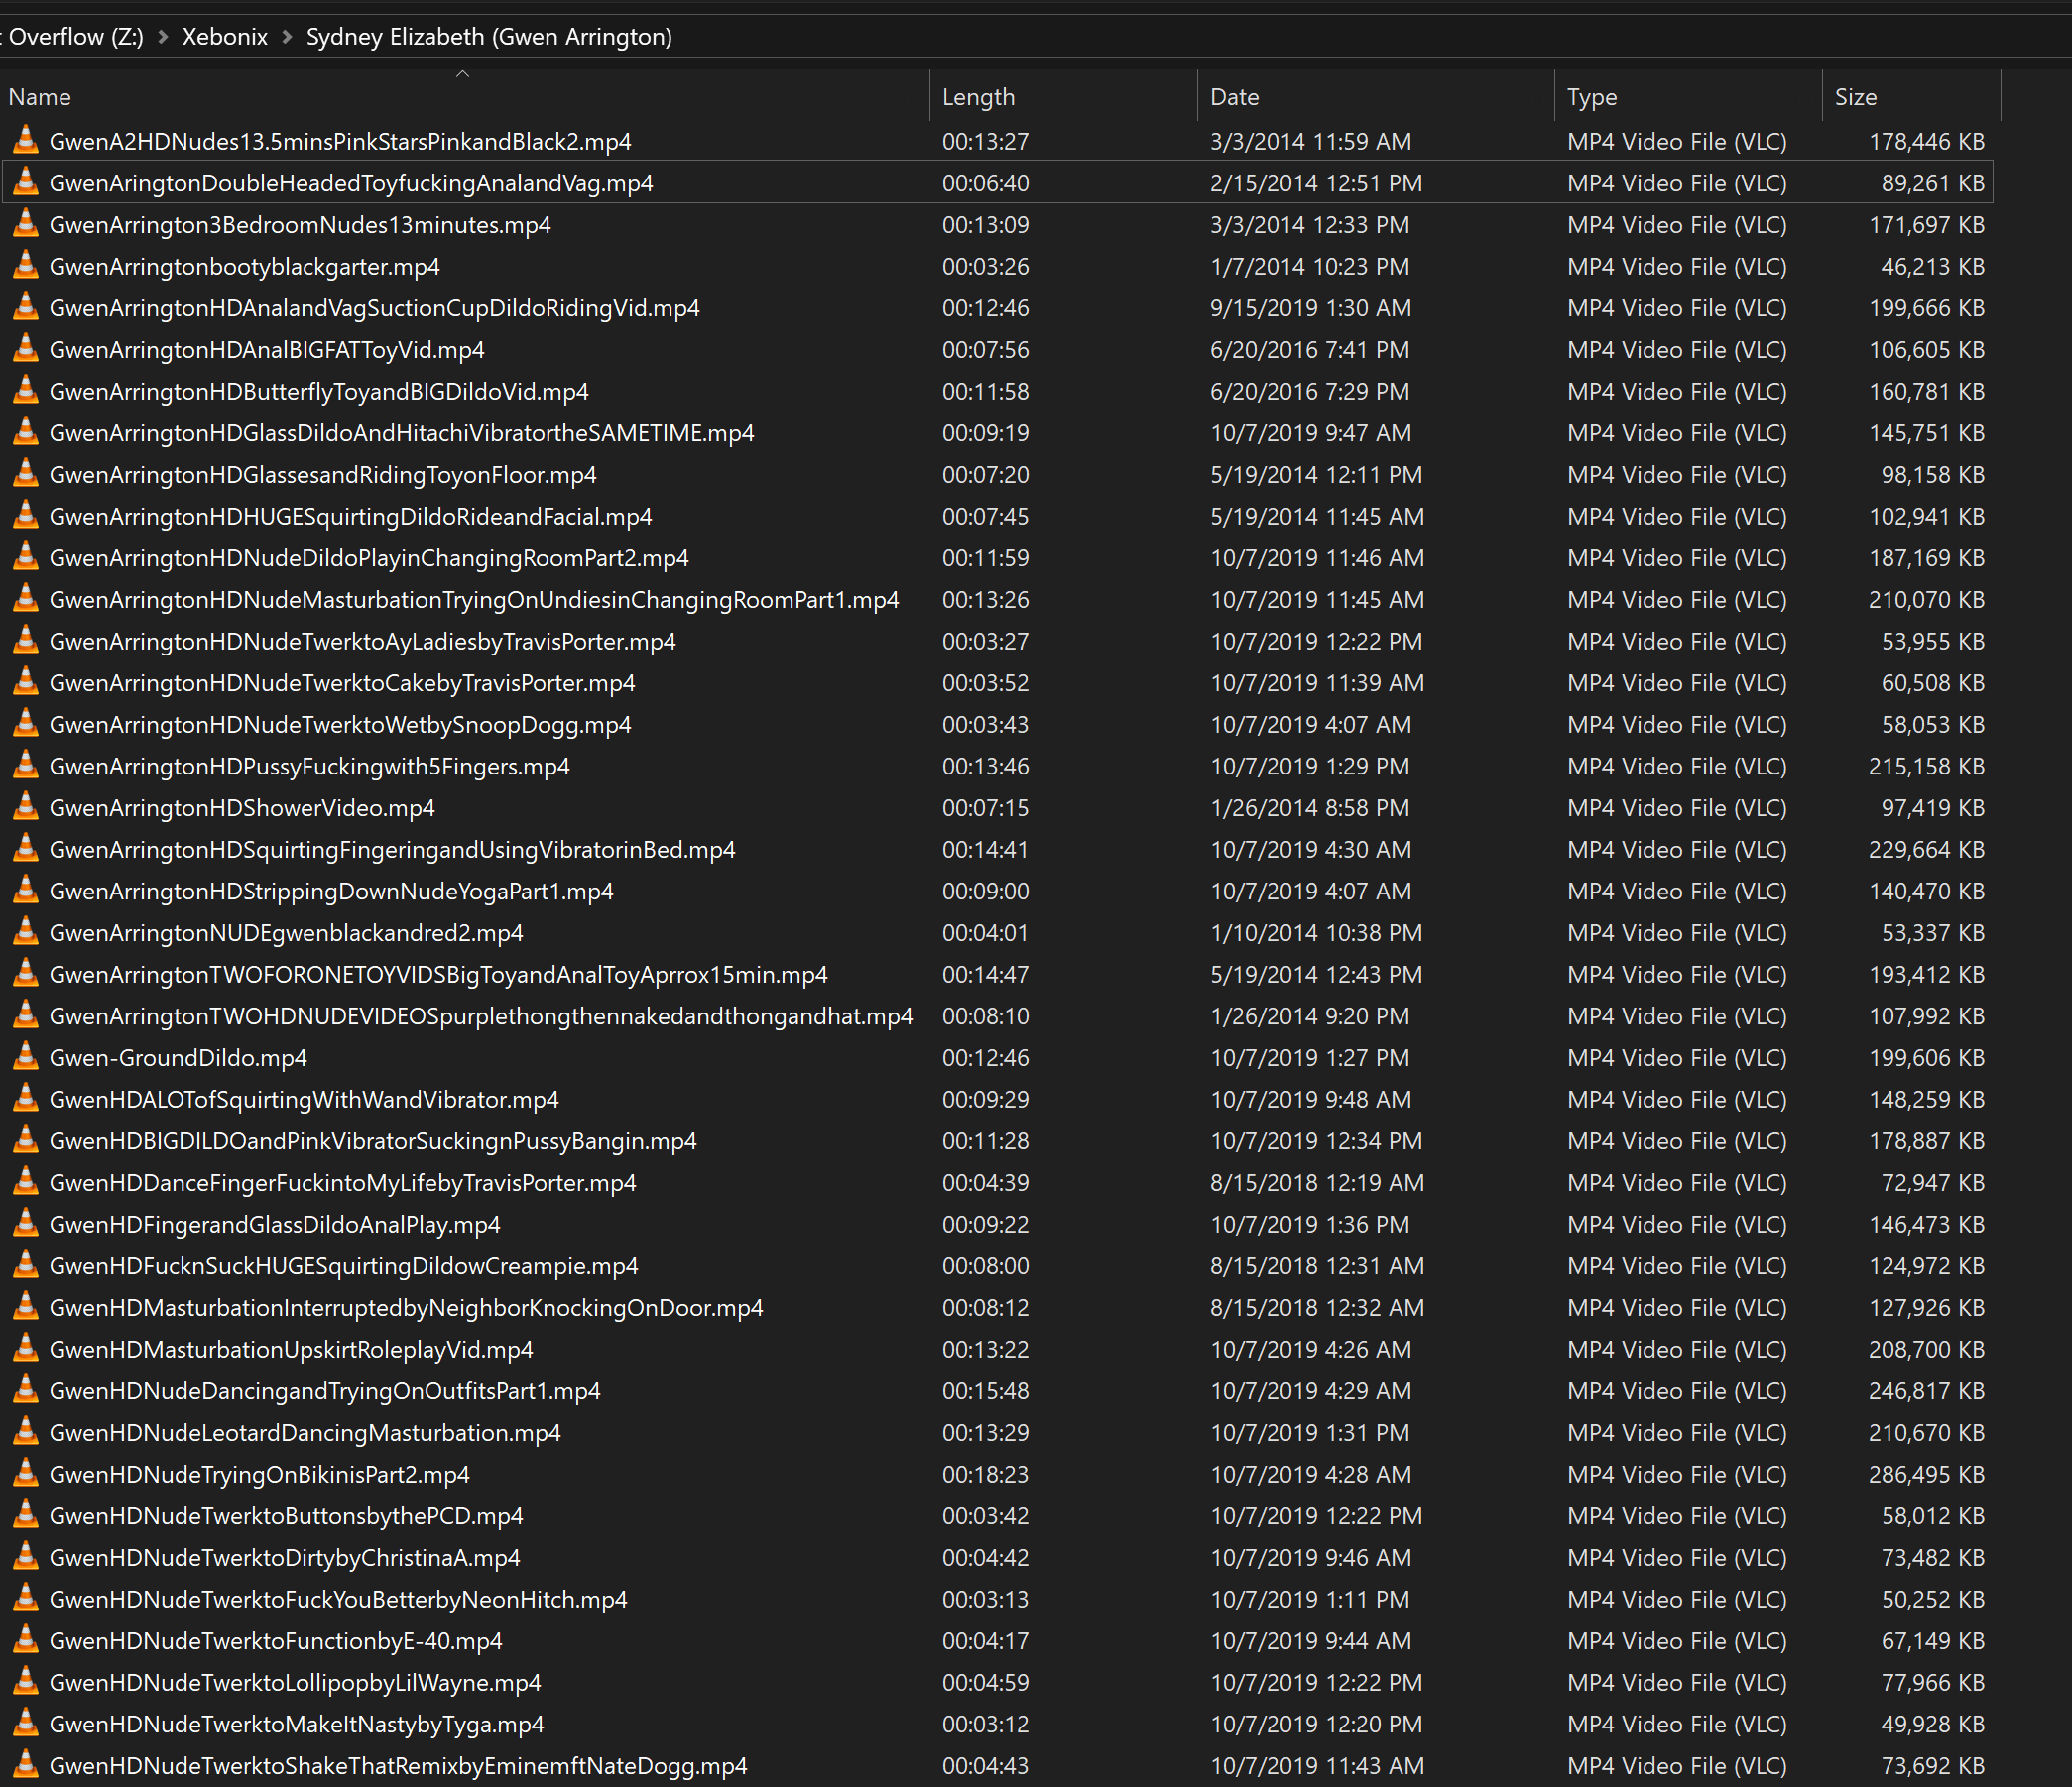The image size is (2072, 1787).
Task: Click the VLC icon of the 72,947 KB file
Action: pyautogui.click(x=26, y=1183)
